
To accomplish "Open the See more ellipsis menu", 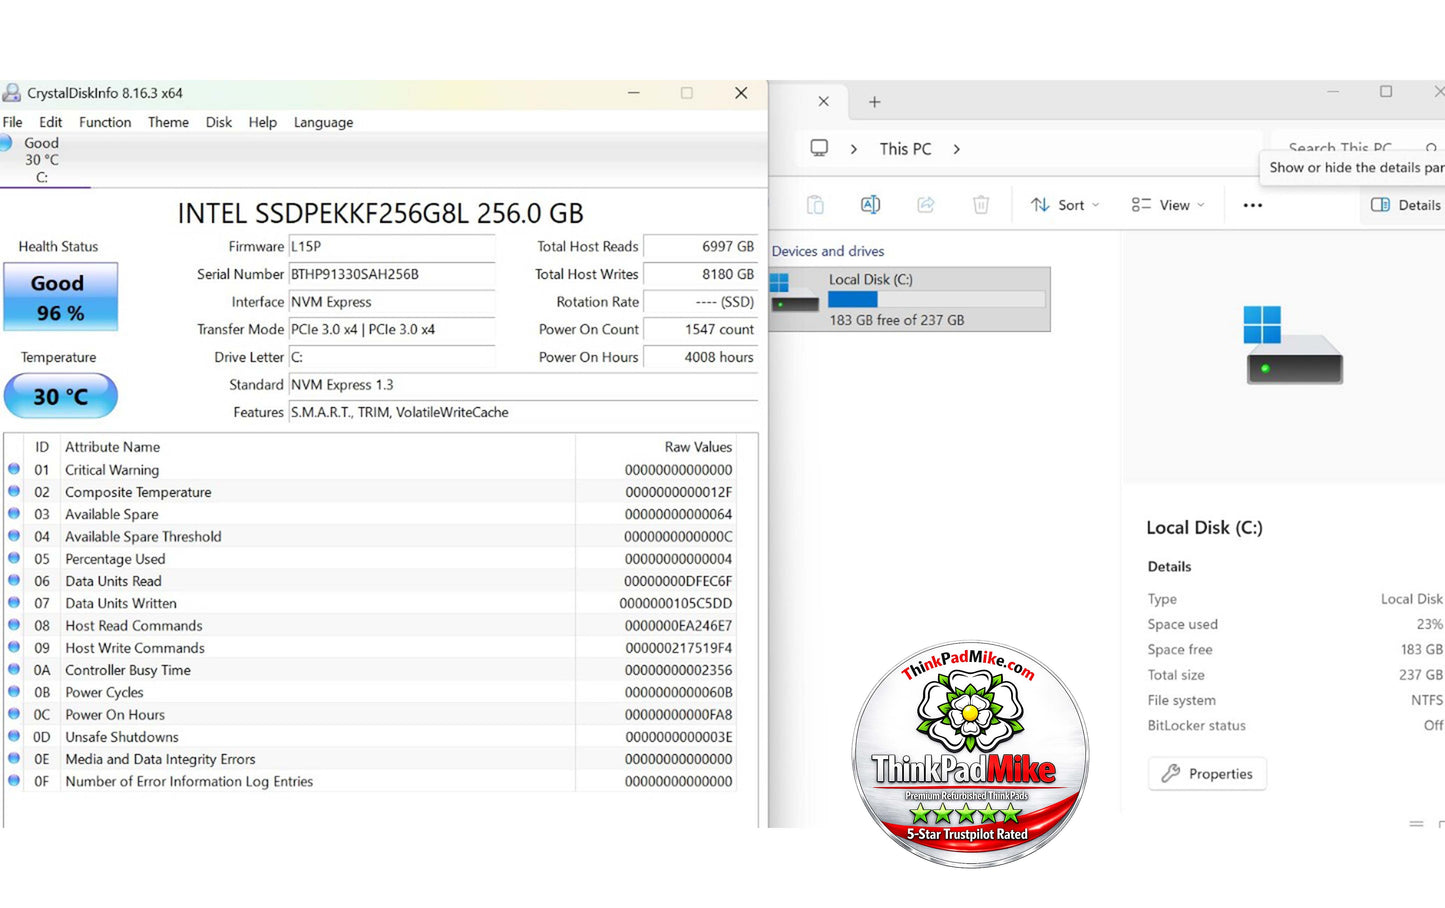I will click(1253, 205).
